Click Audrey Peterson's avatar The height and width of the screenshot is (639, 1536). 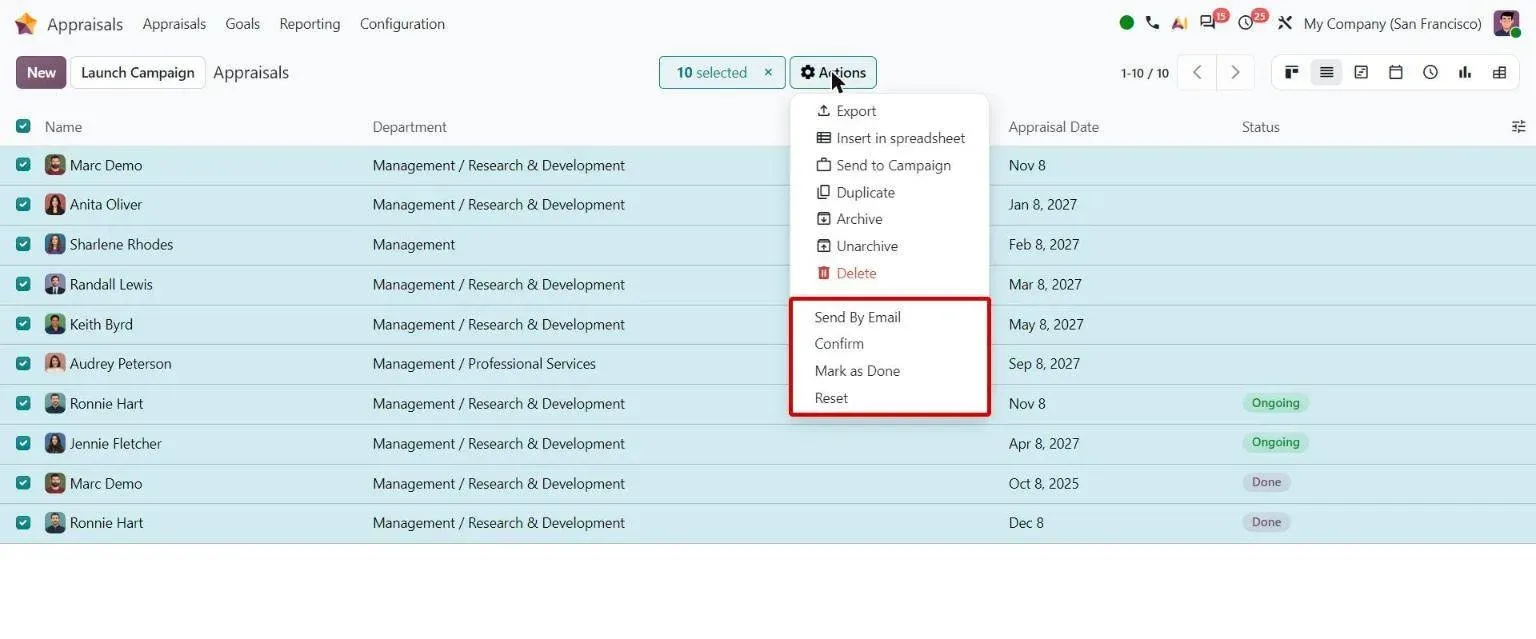click(x=55, y=363)
